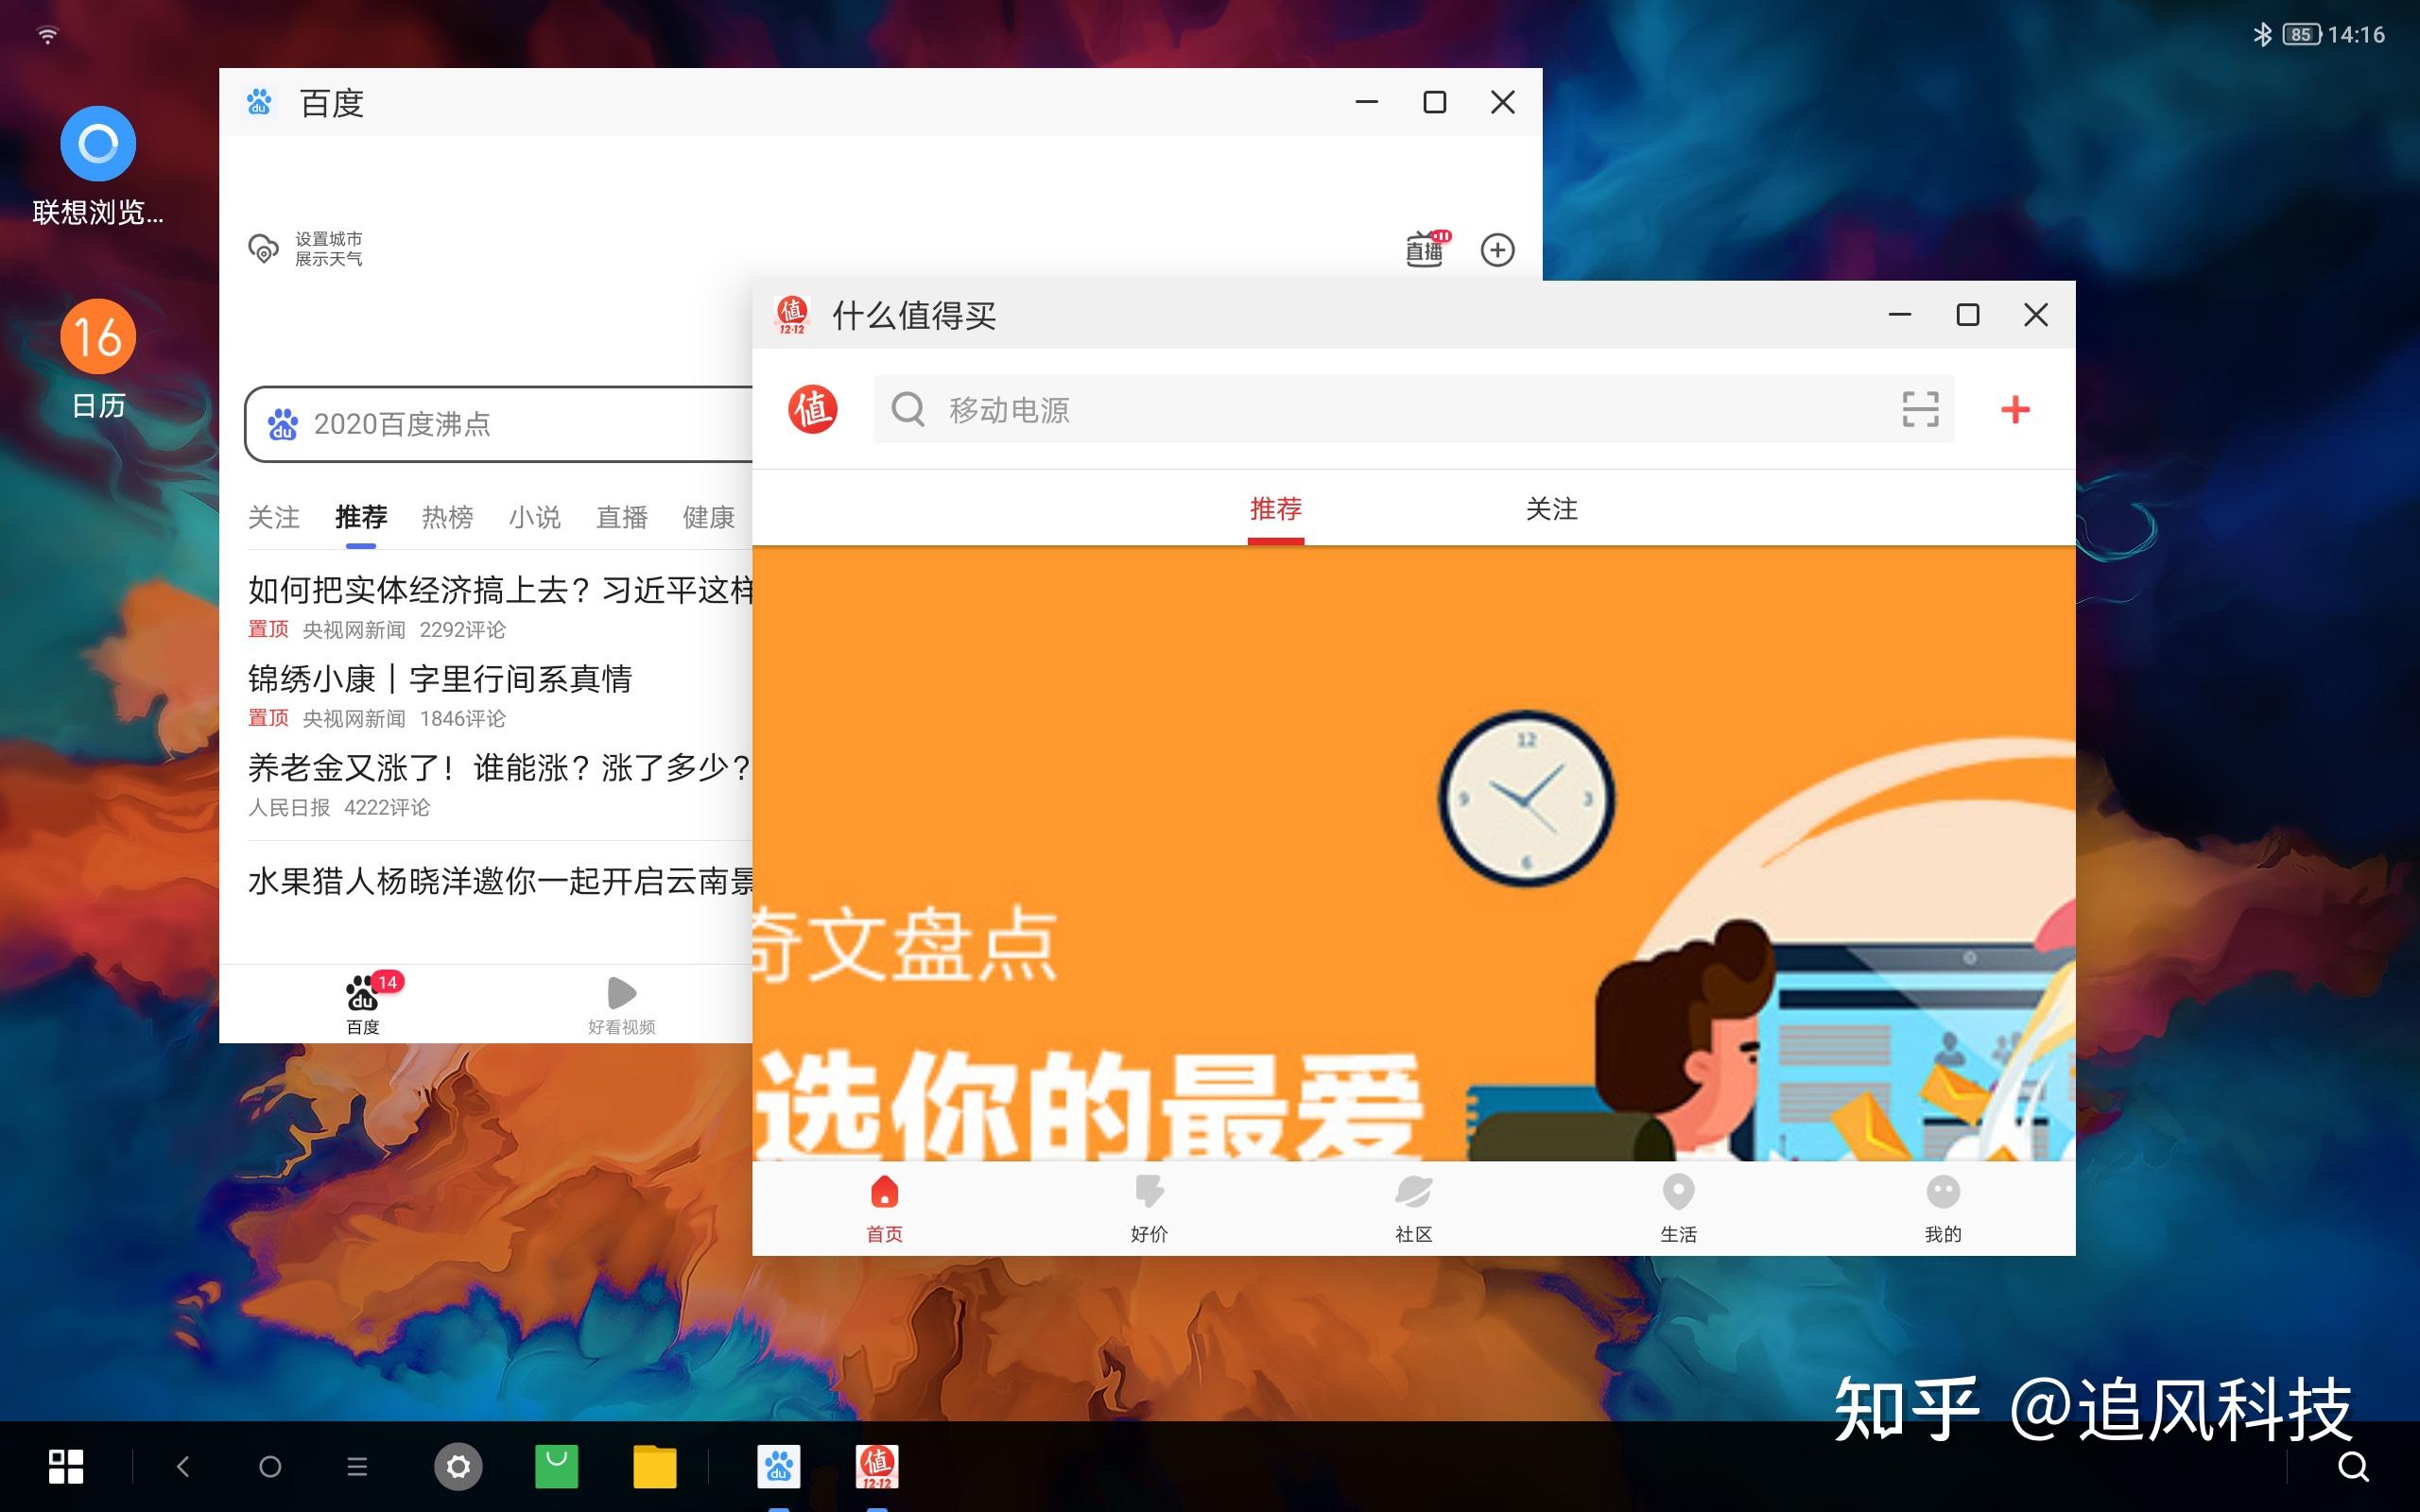Minimize the 百度 window
Screen dimensions: 2420x1512
pyautogui.click(x=1366, y=102)
